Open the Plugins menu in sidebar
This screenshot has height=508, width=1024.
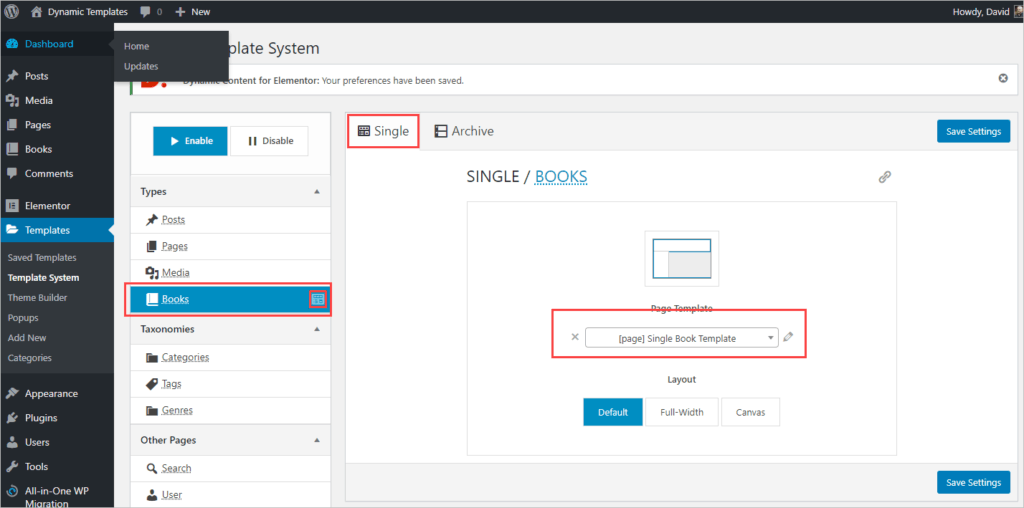pos(41,418)
